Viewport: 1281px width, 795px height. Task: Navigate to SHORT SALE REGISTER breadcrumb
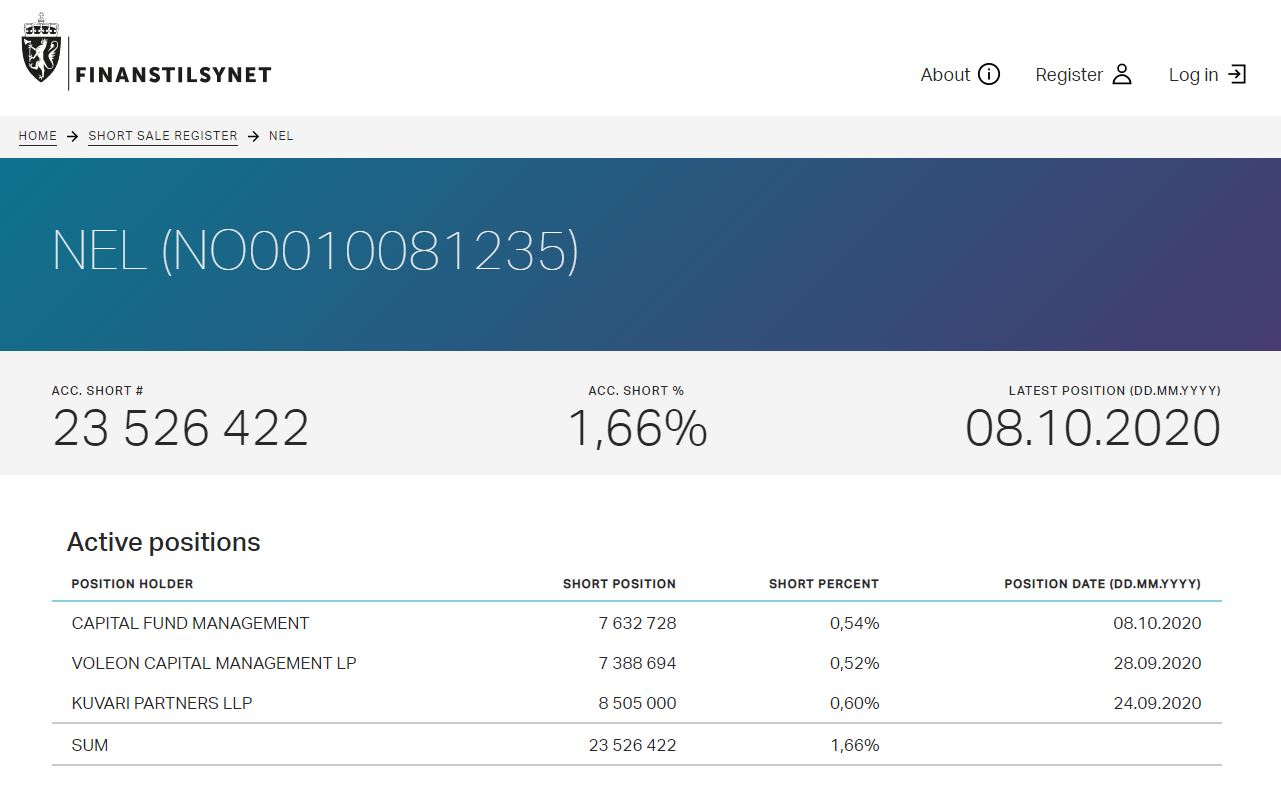point(163,136)
